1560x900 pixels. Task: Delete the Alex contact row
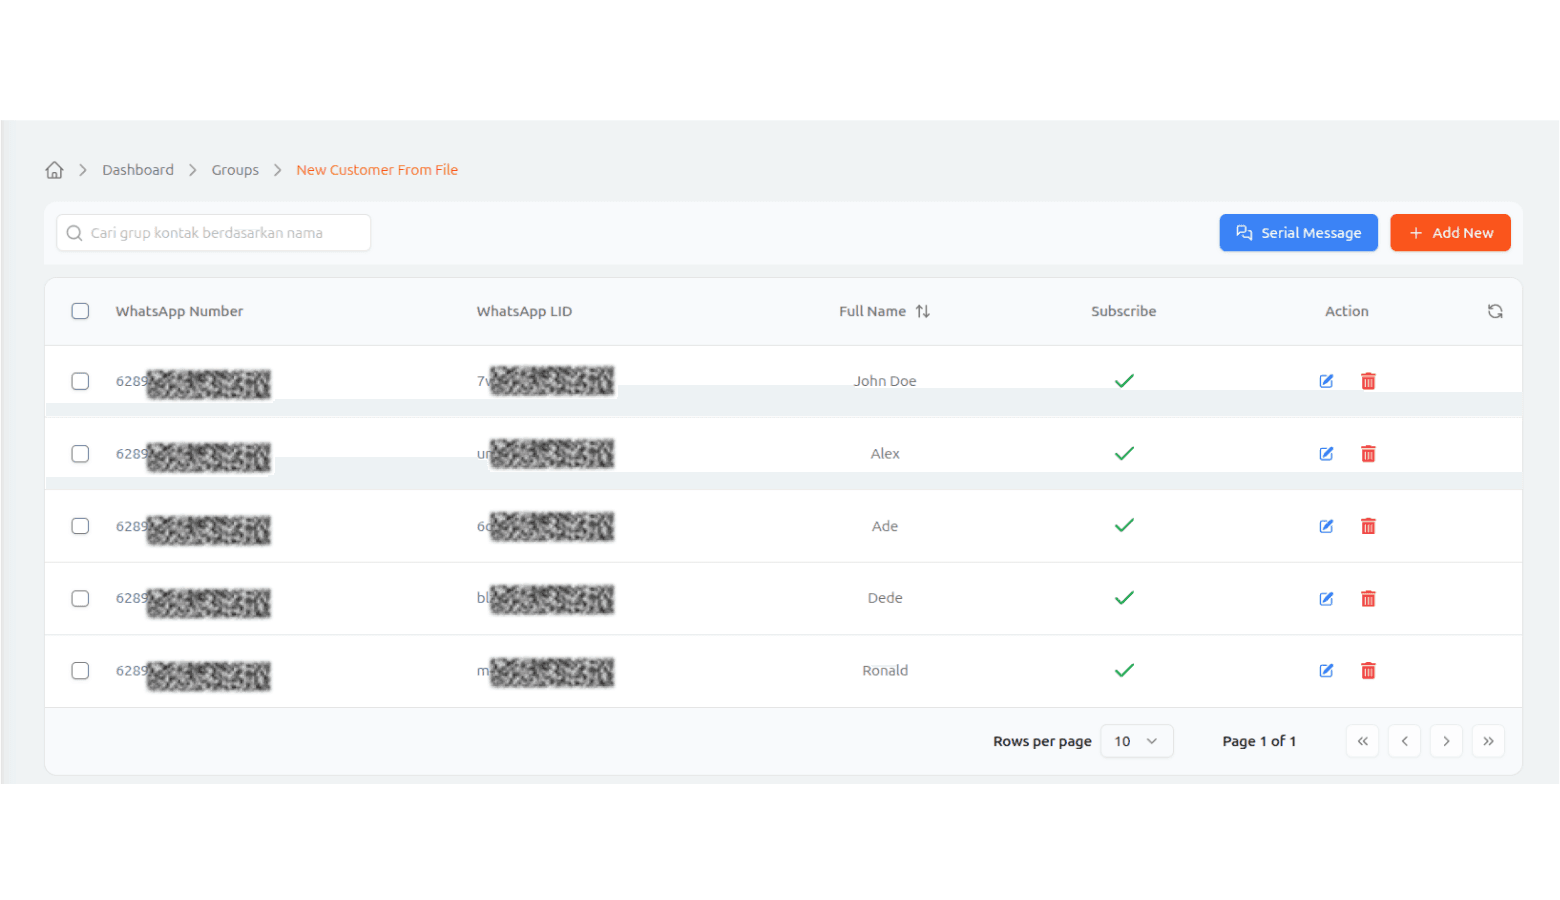[x=1368, y=454]
